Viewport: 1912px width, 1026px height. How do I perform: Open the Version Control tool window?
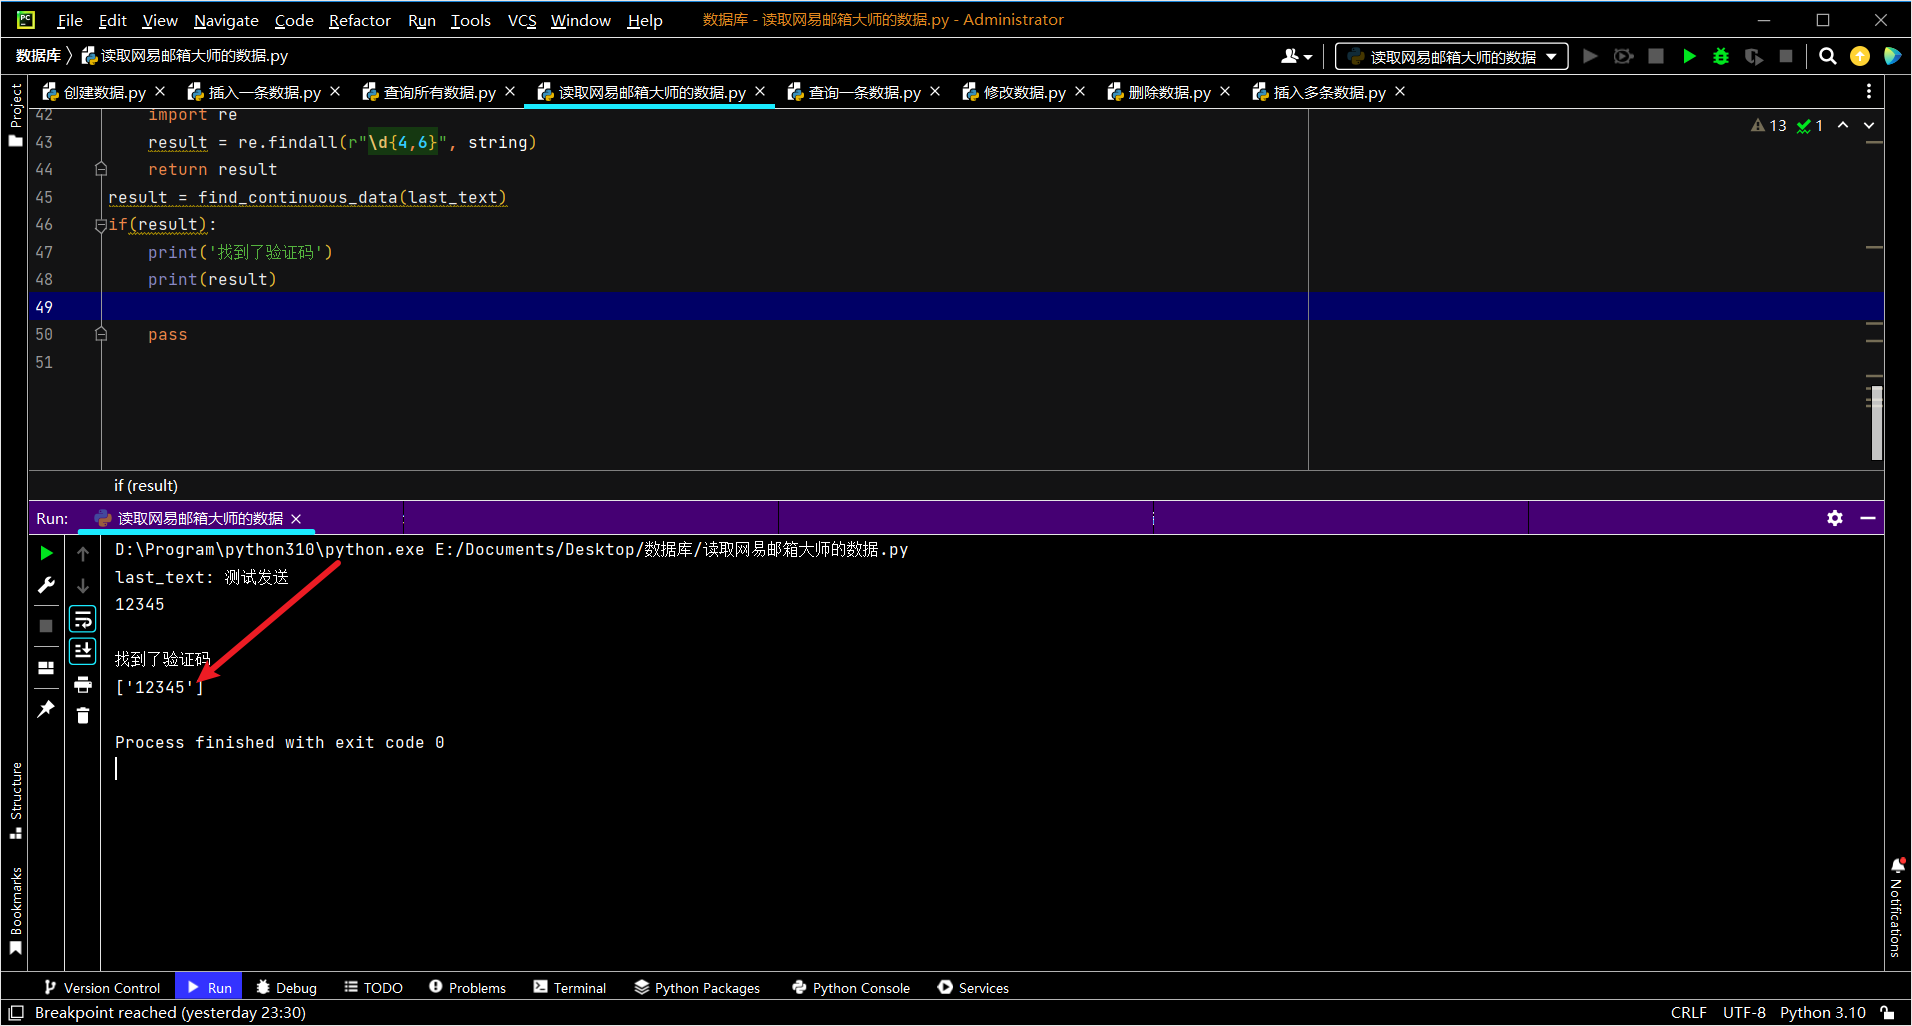tap(101, 988)
